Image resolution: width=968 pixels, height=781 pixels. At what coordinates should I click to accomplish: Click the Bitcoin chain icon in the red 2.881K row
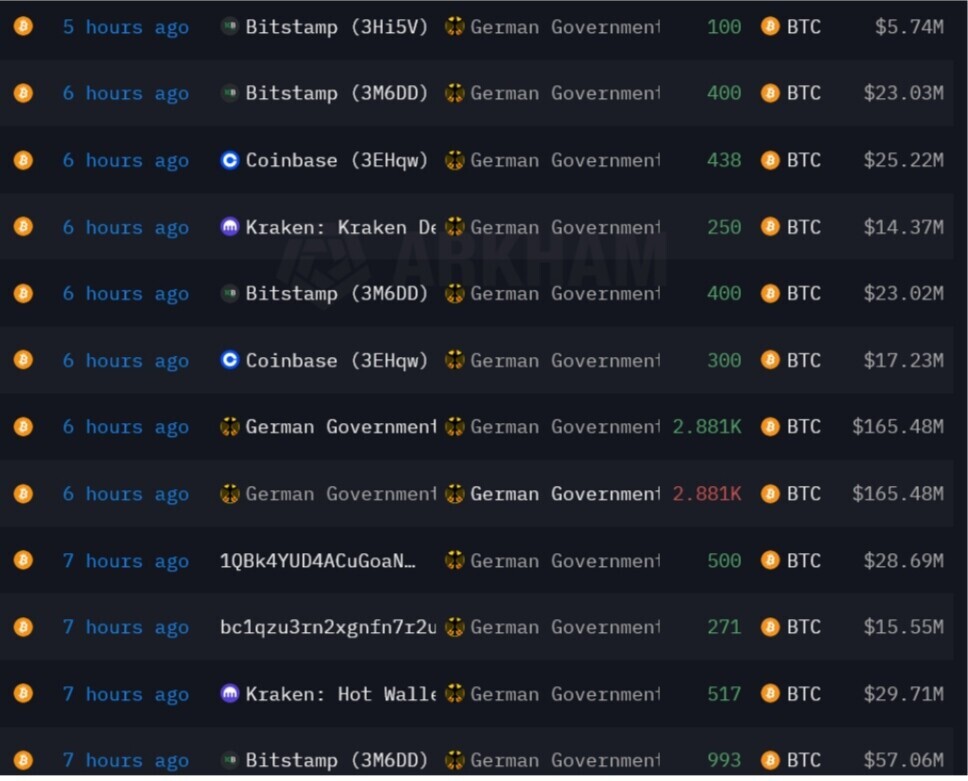click(x=23, y=494)
